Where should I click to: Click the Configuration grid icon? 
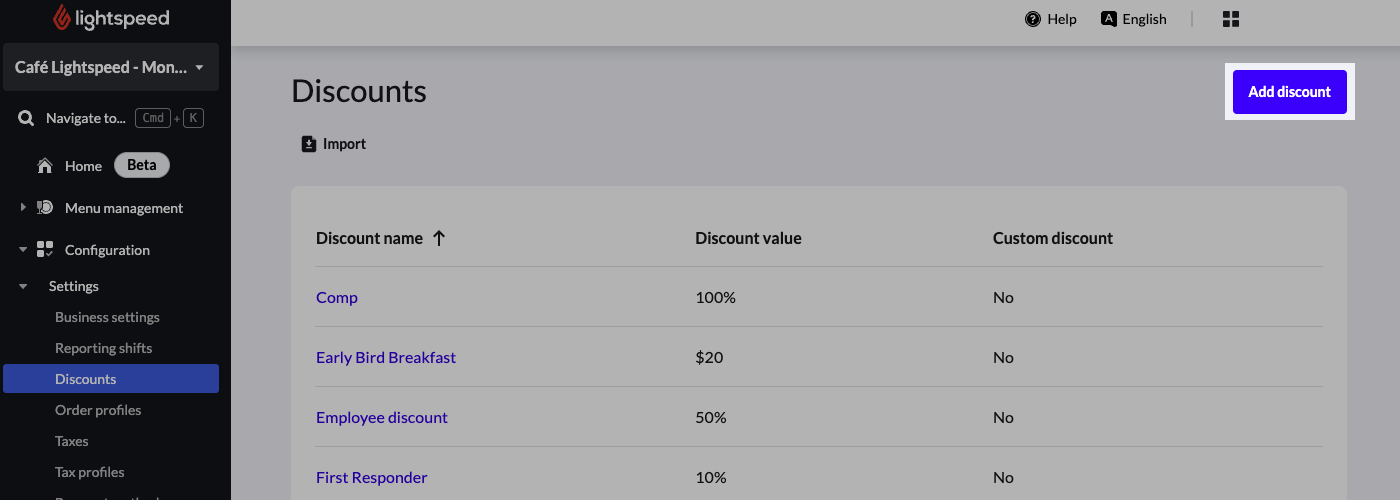point(45,250)
